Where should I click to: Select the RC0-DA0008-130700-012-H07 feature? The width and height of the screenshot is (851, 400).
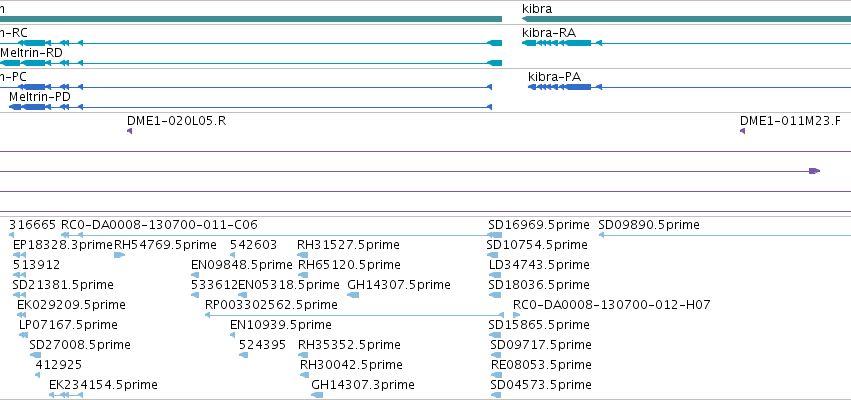pos(517,315)
